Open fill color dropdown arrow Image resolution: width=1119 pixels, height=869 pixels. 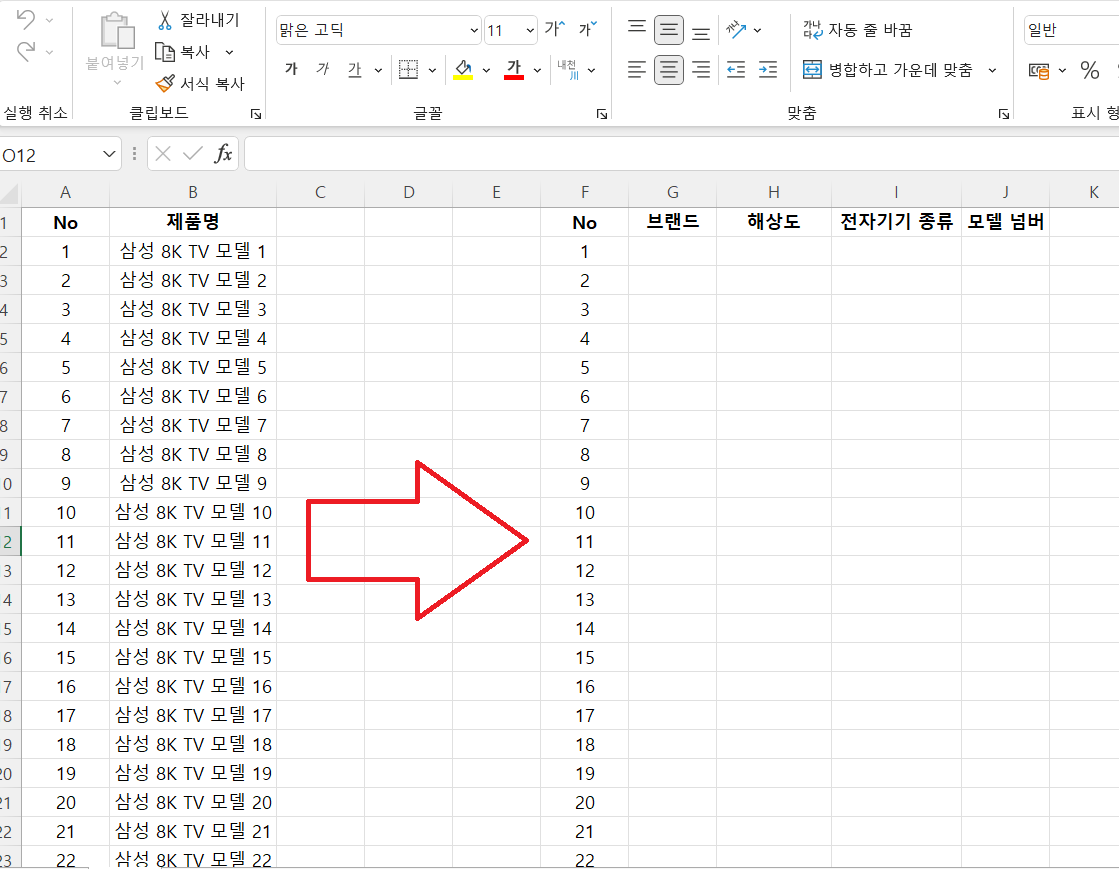(486, 70)
